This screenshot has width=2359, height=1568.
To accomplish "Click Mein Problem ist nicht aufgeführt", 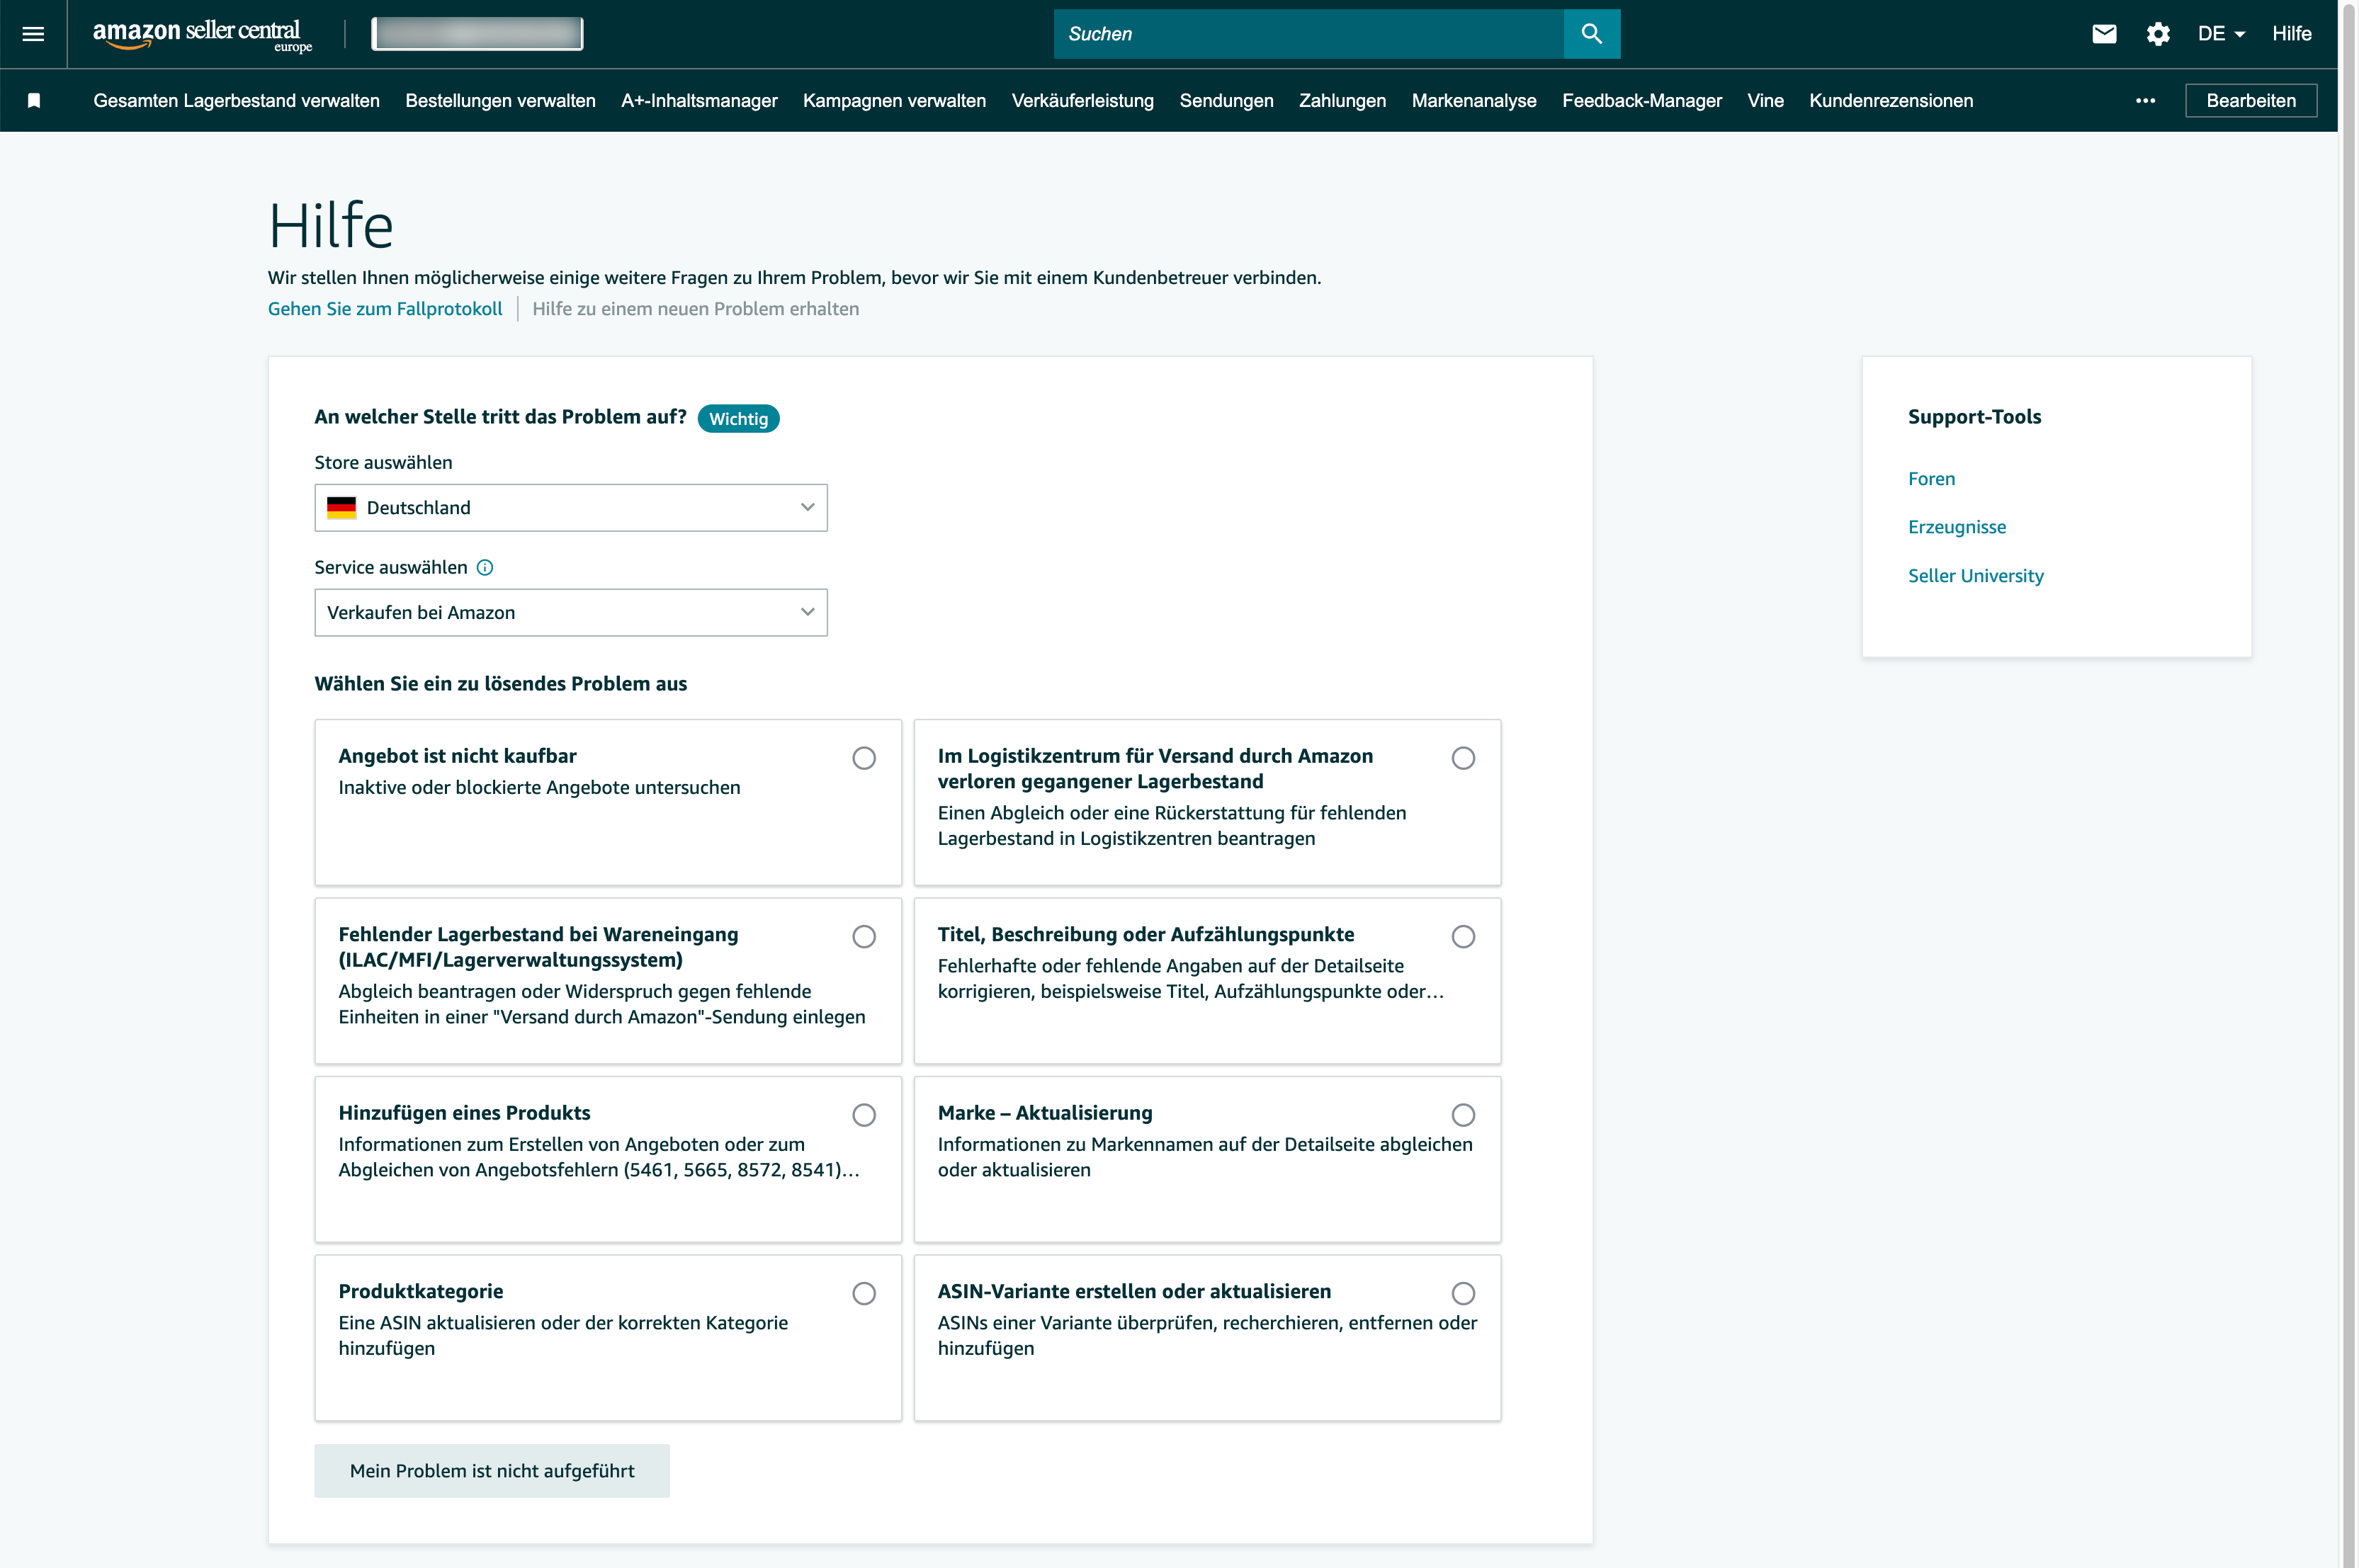I will point(492,1470).
